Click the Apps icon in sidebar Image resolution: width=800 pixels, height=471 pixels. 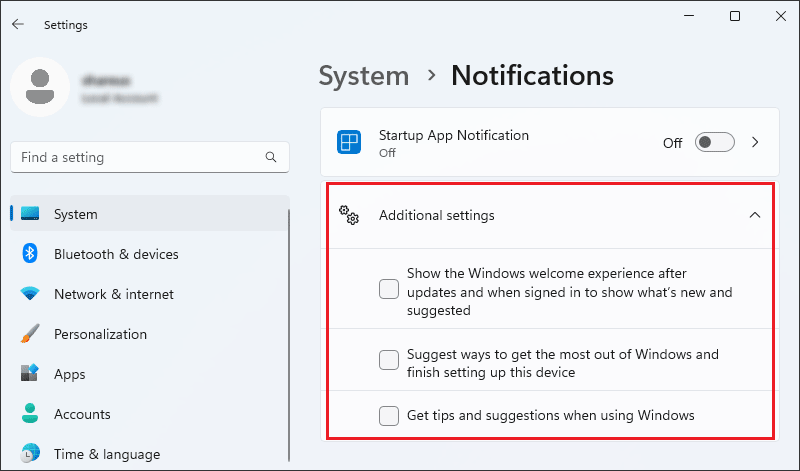(x=30, y=373)
